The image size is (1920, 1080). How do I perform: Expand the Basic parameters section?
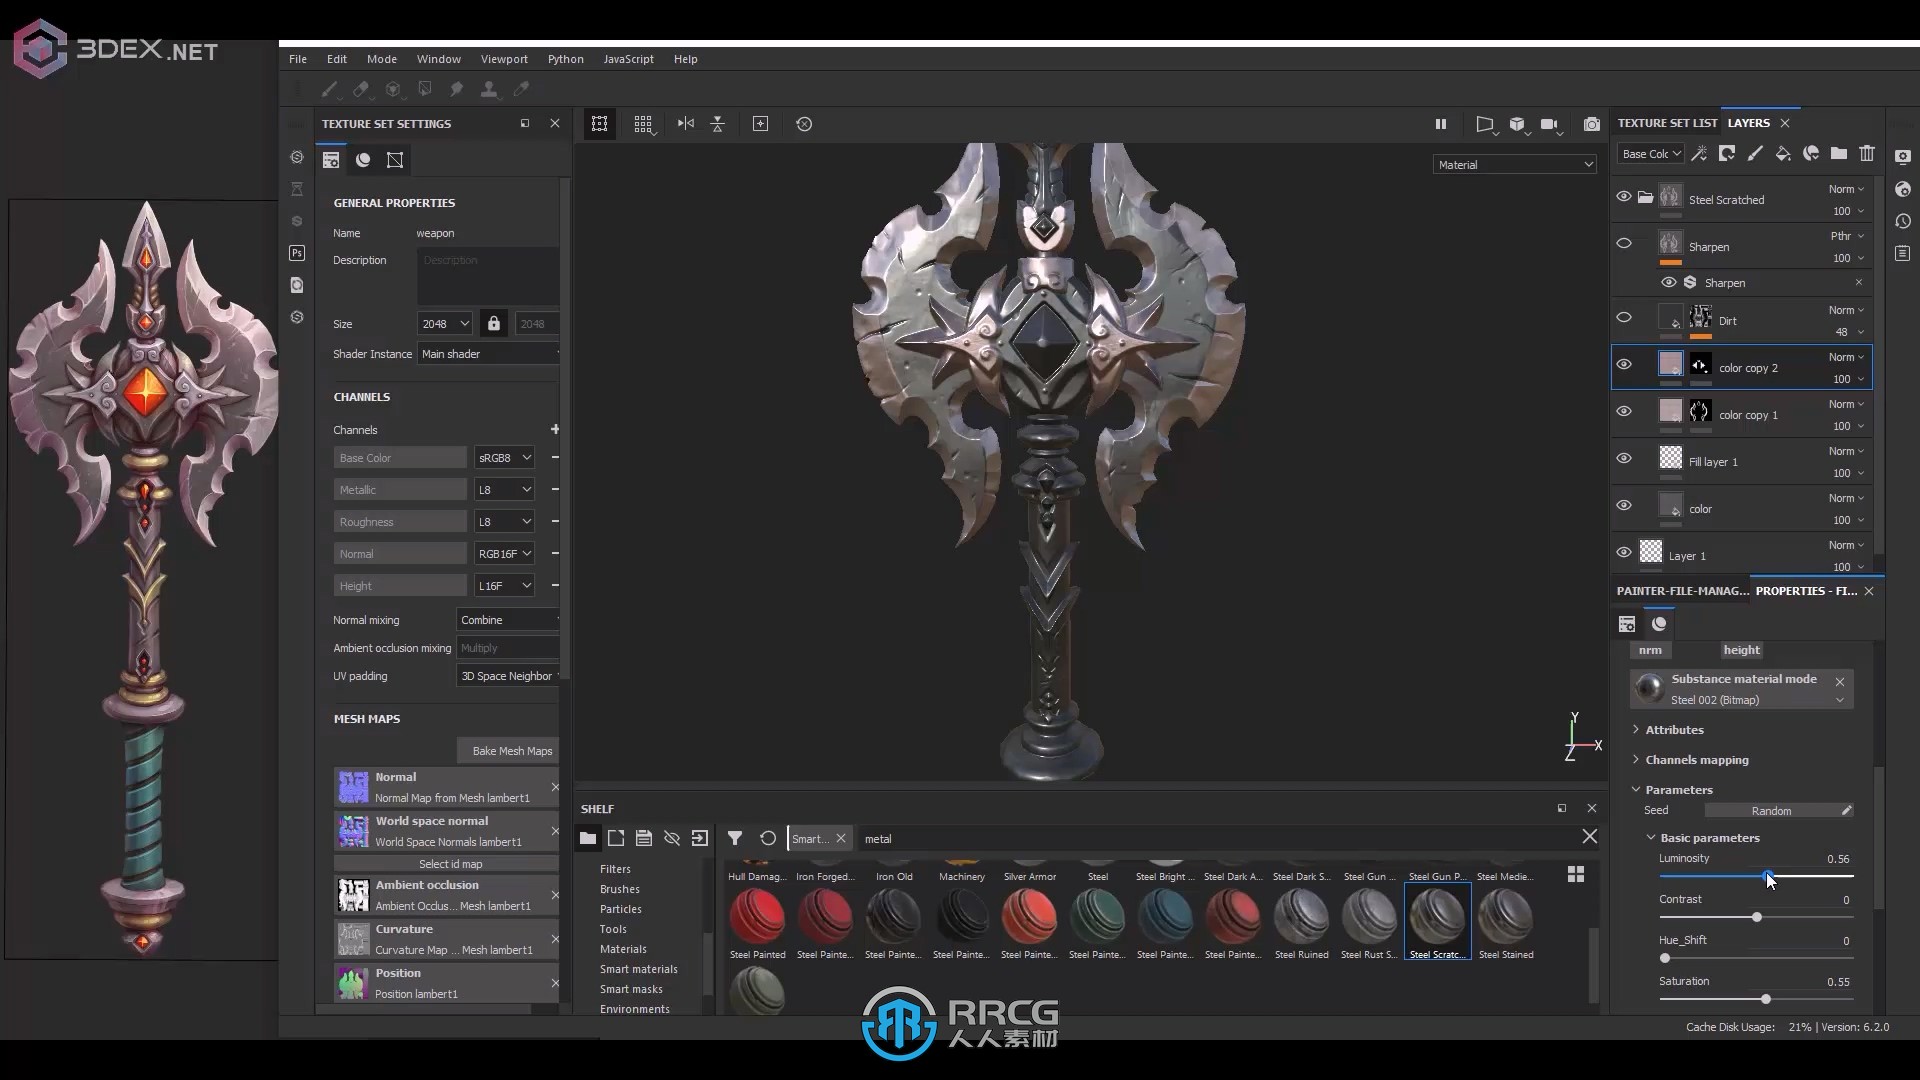click(1708, 836)
